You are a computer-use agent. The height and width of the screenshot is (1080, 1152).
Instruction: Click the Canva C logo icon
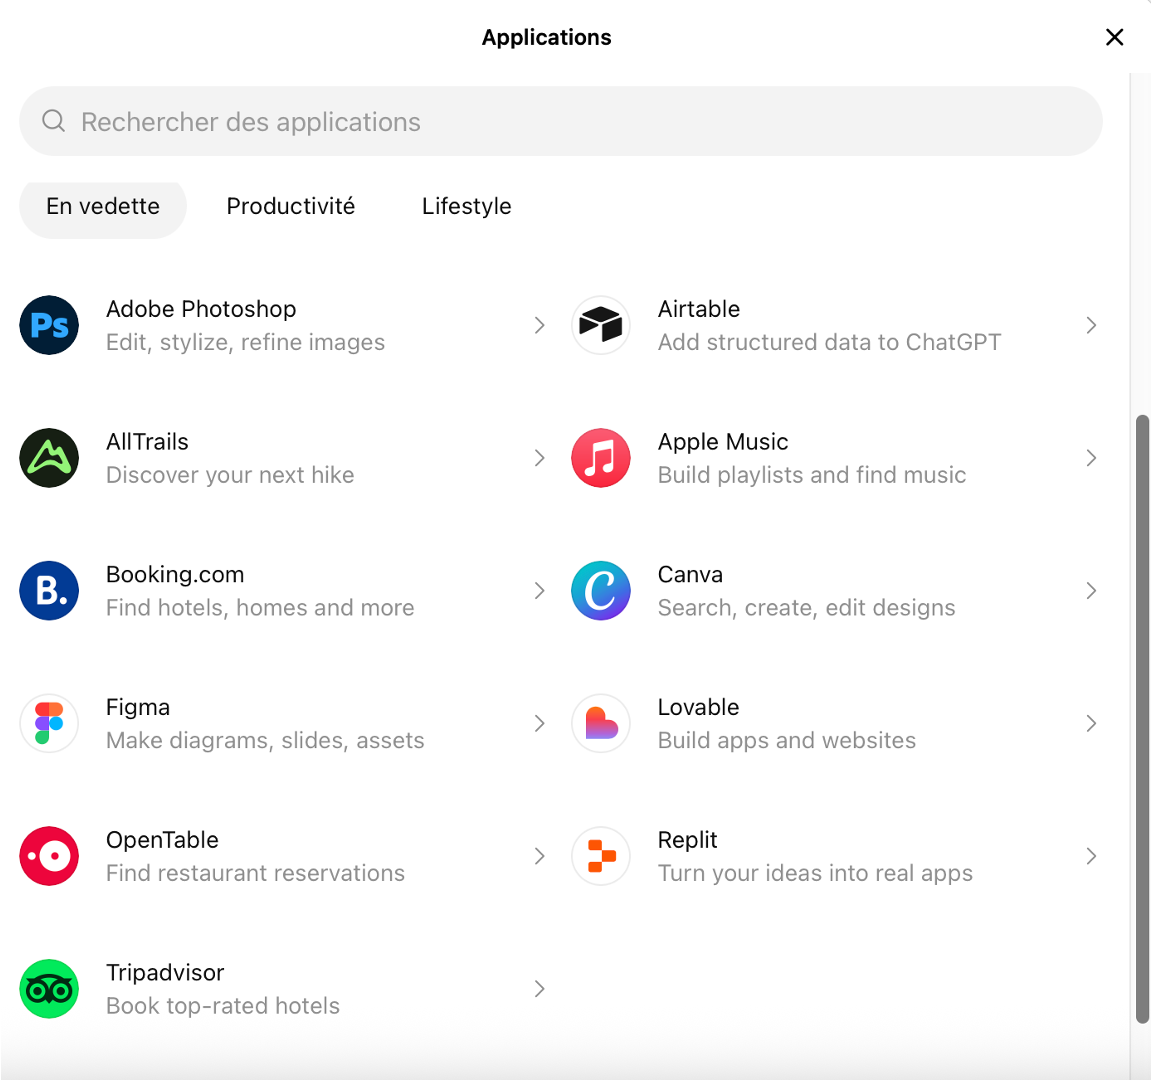(x=601, y=591)
